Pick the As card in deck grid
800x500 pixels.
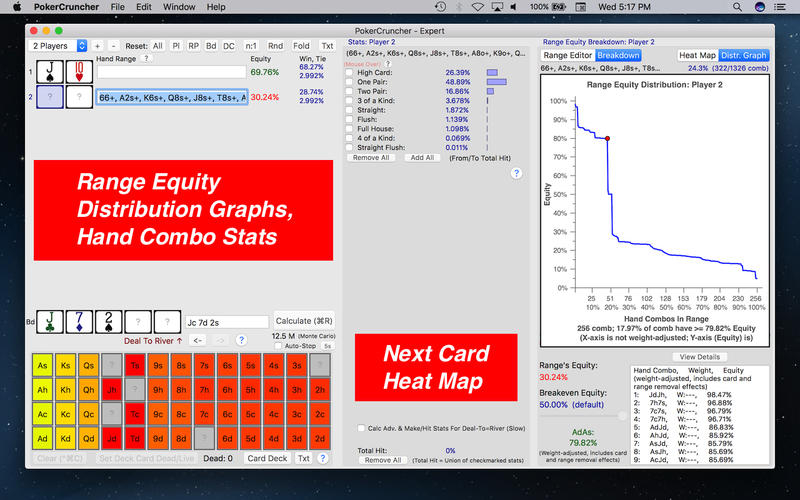(x=42, y=367)
